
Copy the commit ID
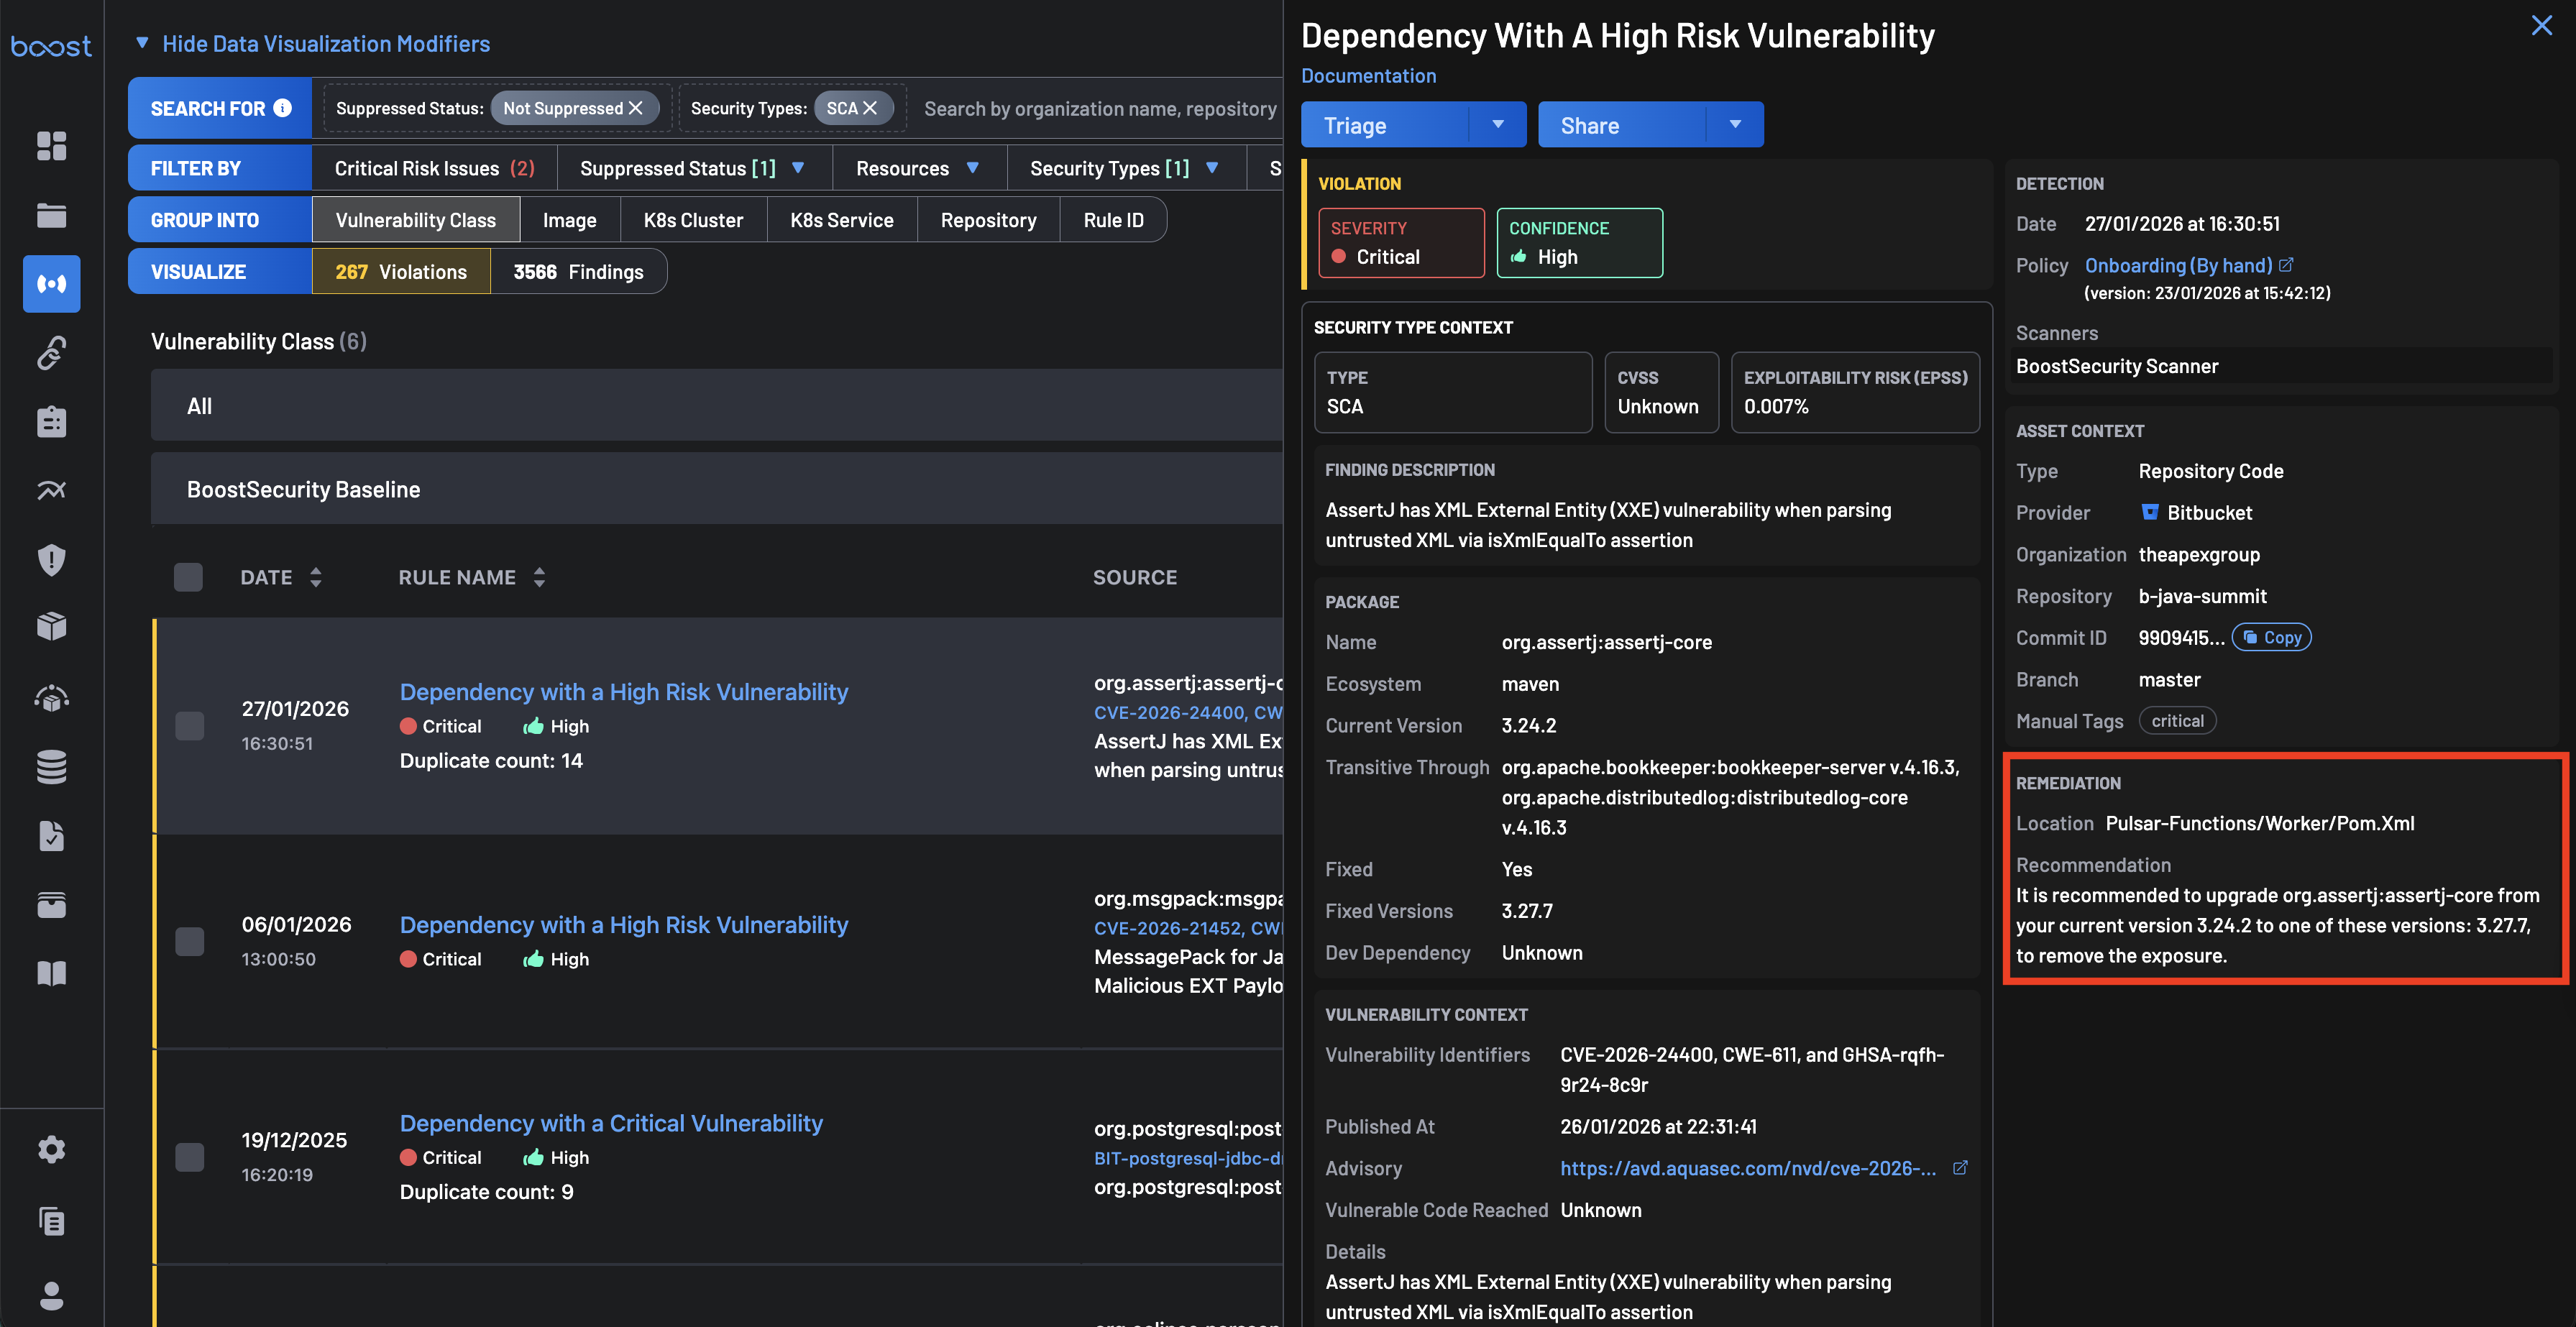(2271, 637)
